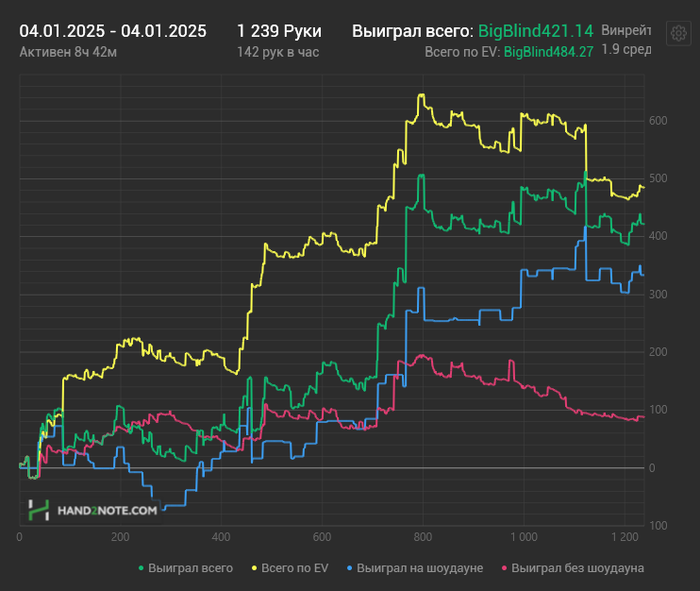Click the '500' y-axis label
The image size is (700, 591).
point(658,178)
